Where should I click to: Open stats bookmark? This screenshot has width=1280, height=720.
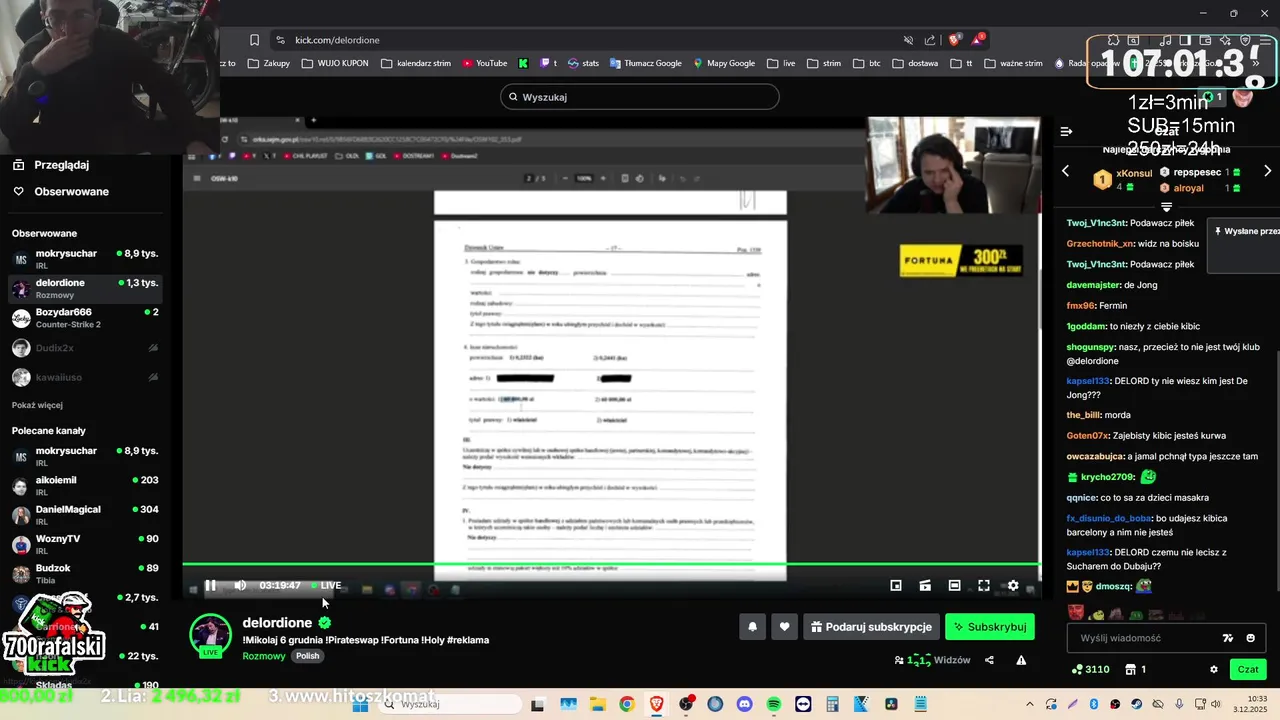pos(583,63)
